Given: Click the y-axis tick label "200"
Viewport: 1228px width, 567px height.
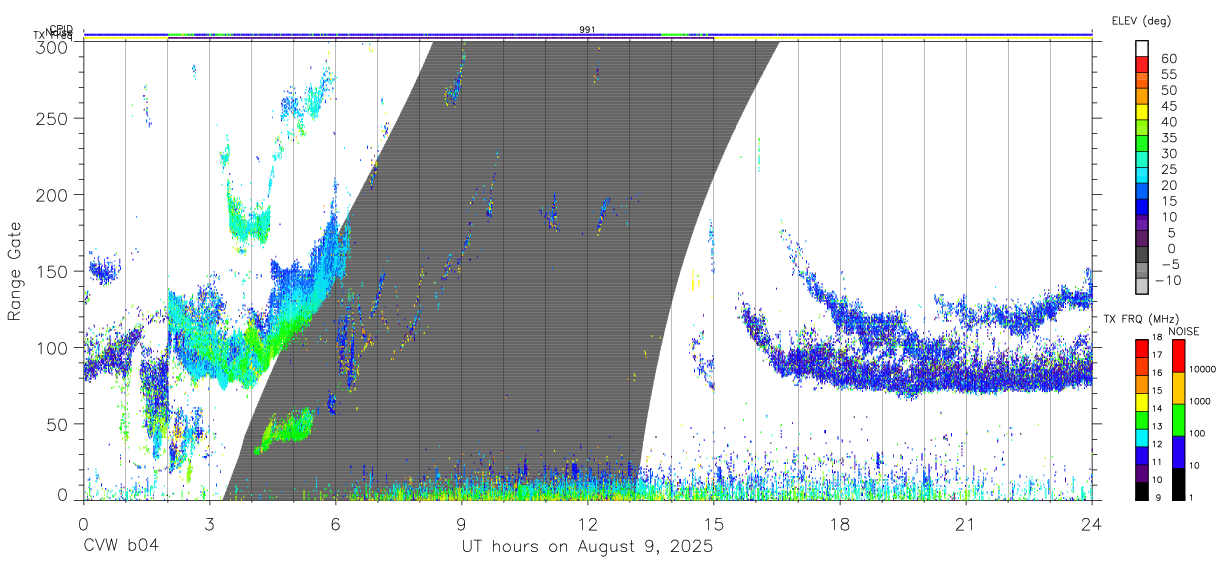Looking at the screenshot, I should pyautogui.click(x=51, y=195).
